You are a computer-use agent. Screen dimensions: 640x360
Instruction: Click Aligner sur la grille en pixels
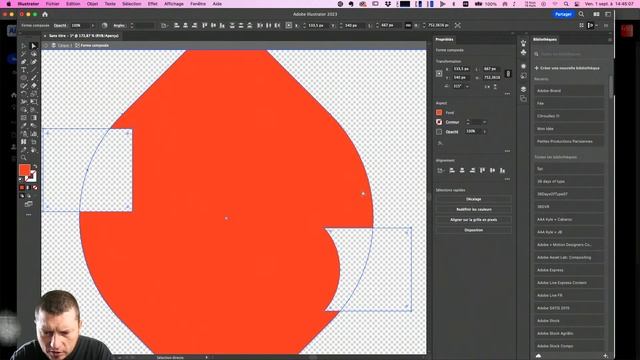[x=473, y=220]
